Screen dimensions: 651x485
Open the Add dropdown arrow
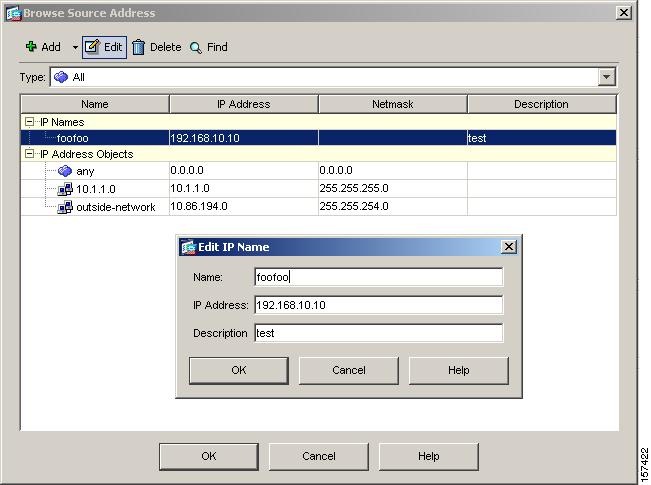75,47
